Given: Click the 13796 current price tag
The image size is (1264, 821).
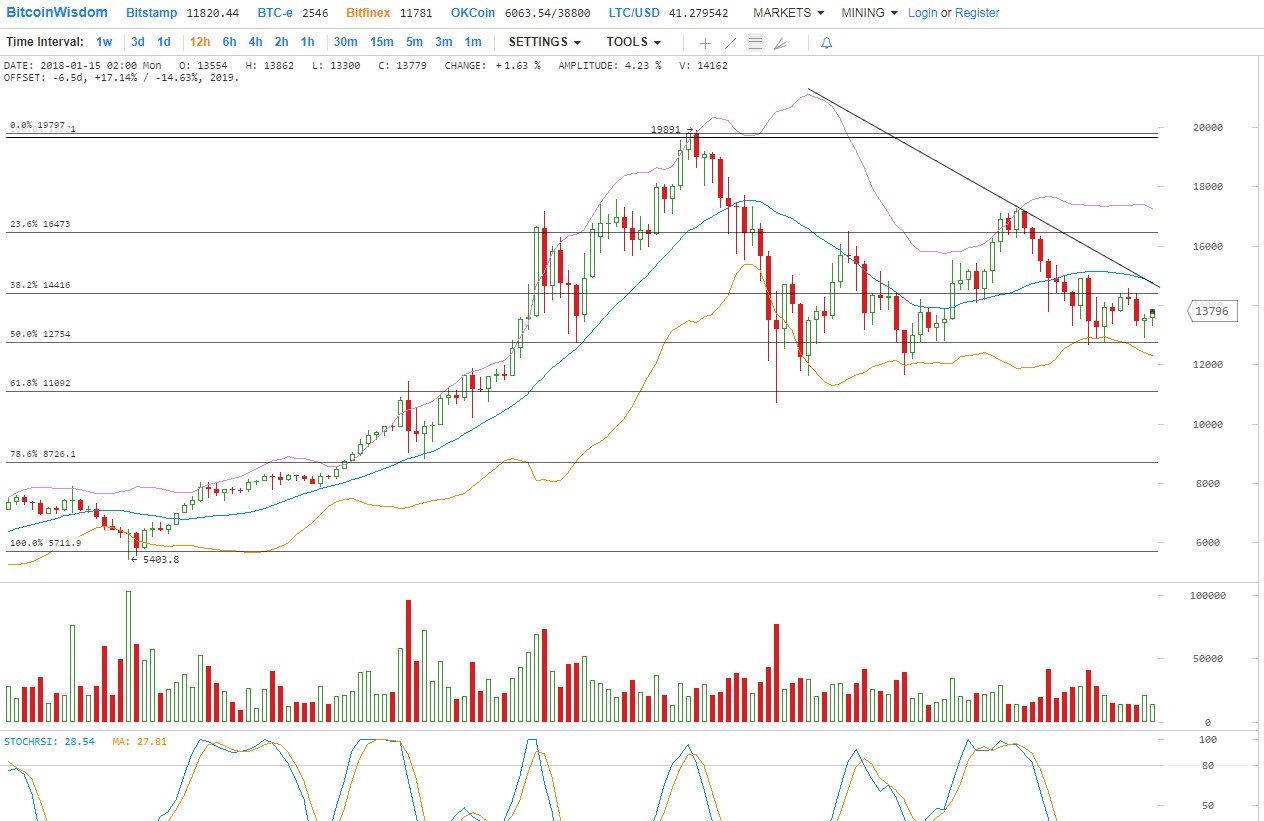Looking at the screenshot, I should click(x=1212, y=312).
